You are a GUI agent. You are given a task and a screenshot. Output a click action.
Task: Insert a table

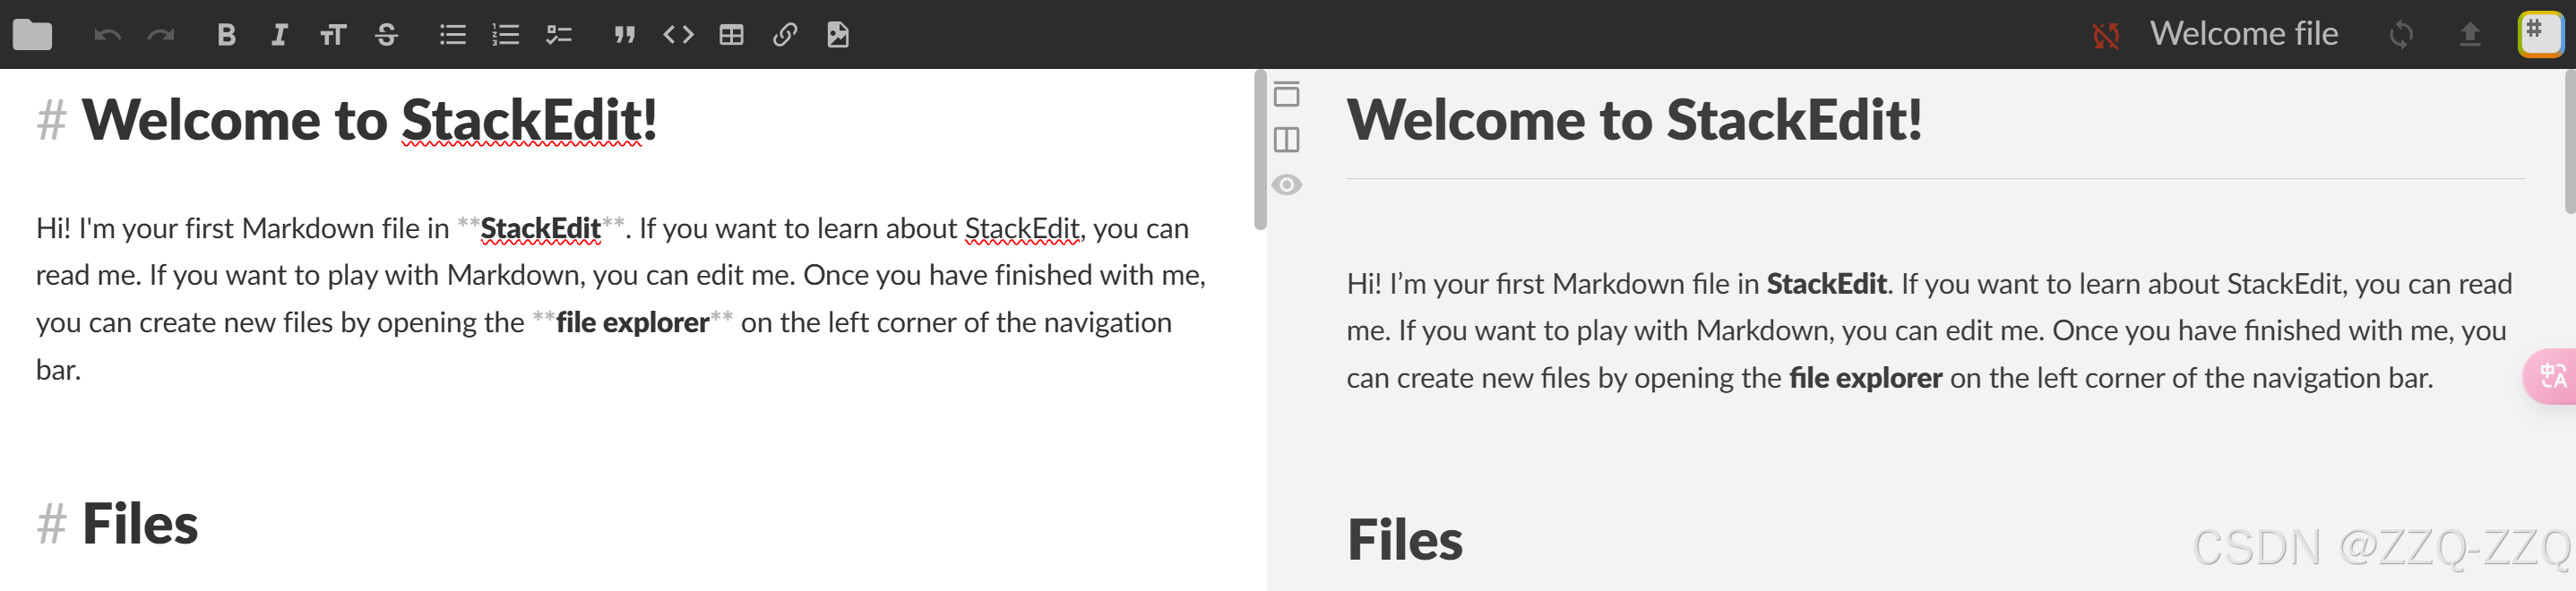tap(731, 35)
